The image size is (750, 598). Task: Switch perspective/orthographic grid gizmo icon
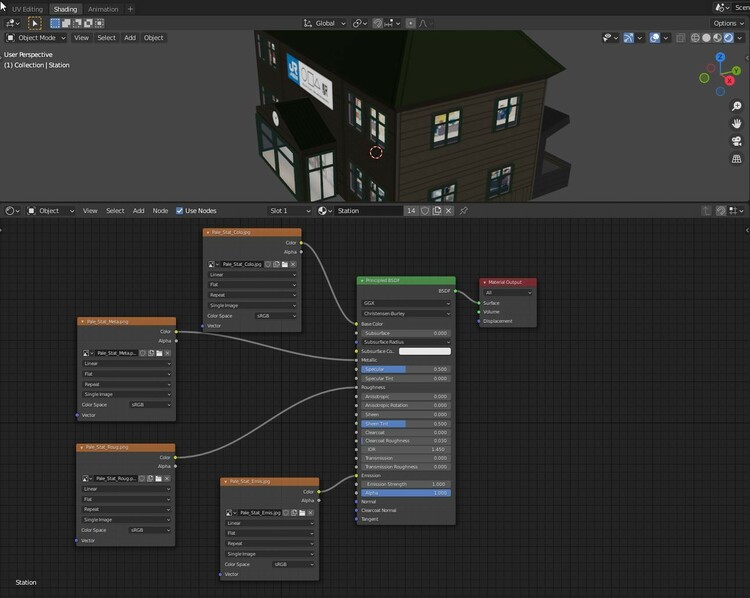coord(737,159)
